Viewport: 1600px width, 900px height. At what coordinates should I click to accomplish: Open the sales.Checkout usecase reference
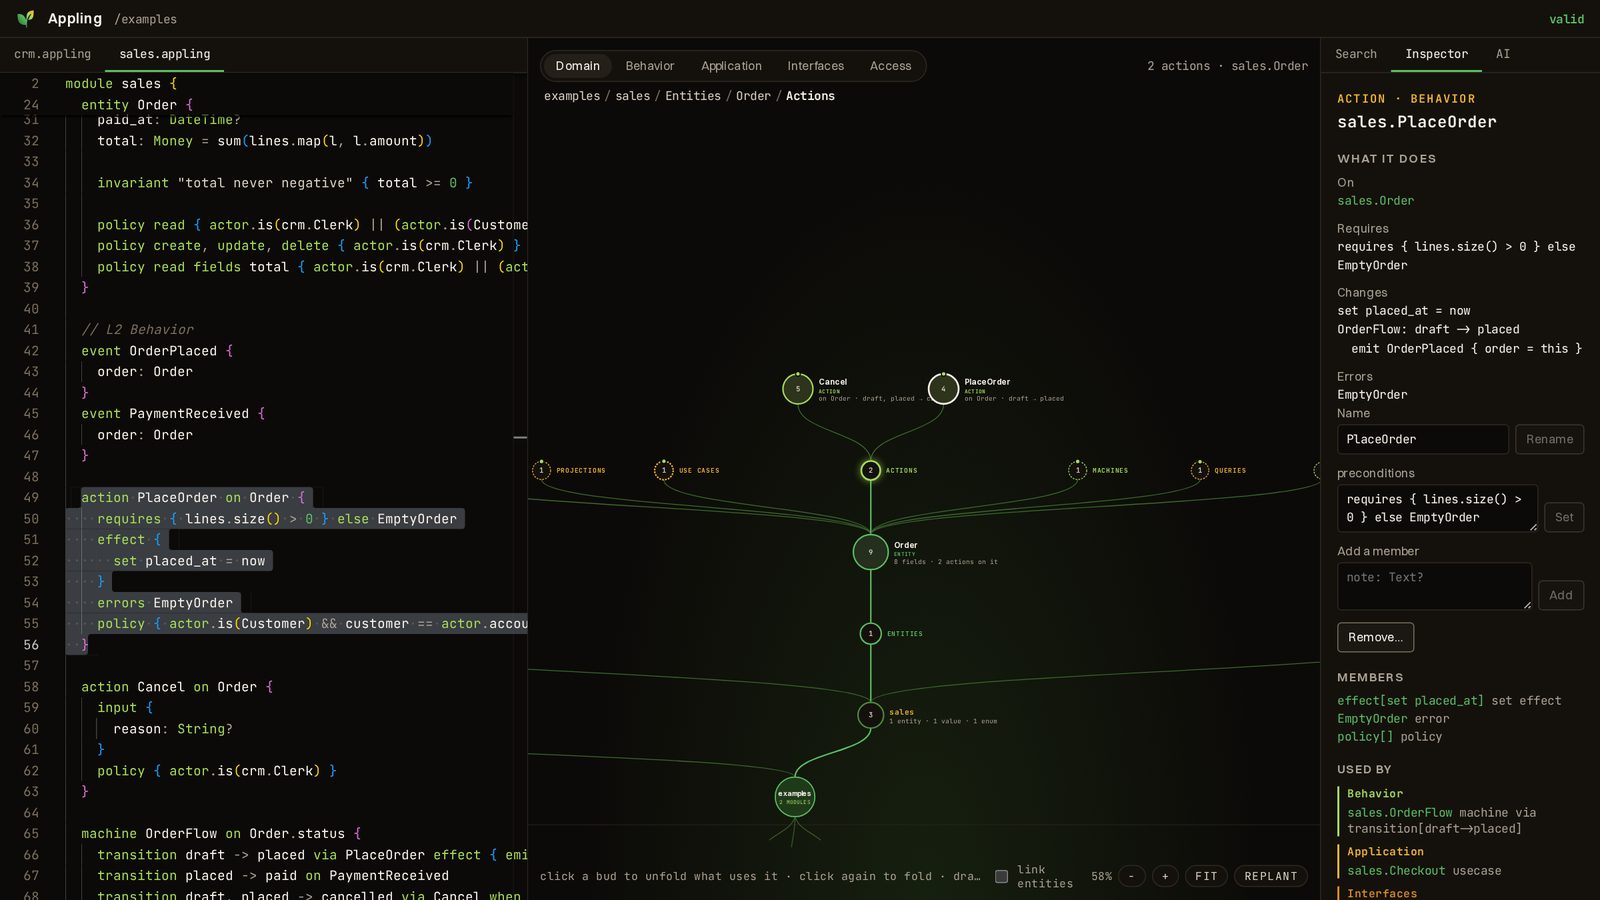pos(1395,871)
